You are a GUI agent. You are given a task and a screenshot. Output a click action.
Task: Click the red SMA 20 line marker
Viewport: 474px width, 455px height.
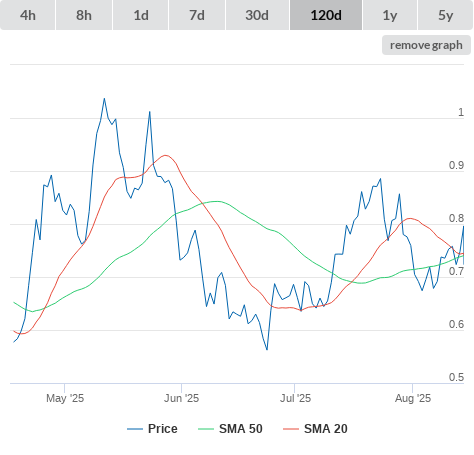tap(291, 429)
